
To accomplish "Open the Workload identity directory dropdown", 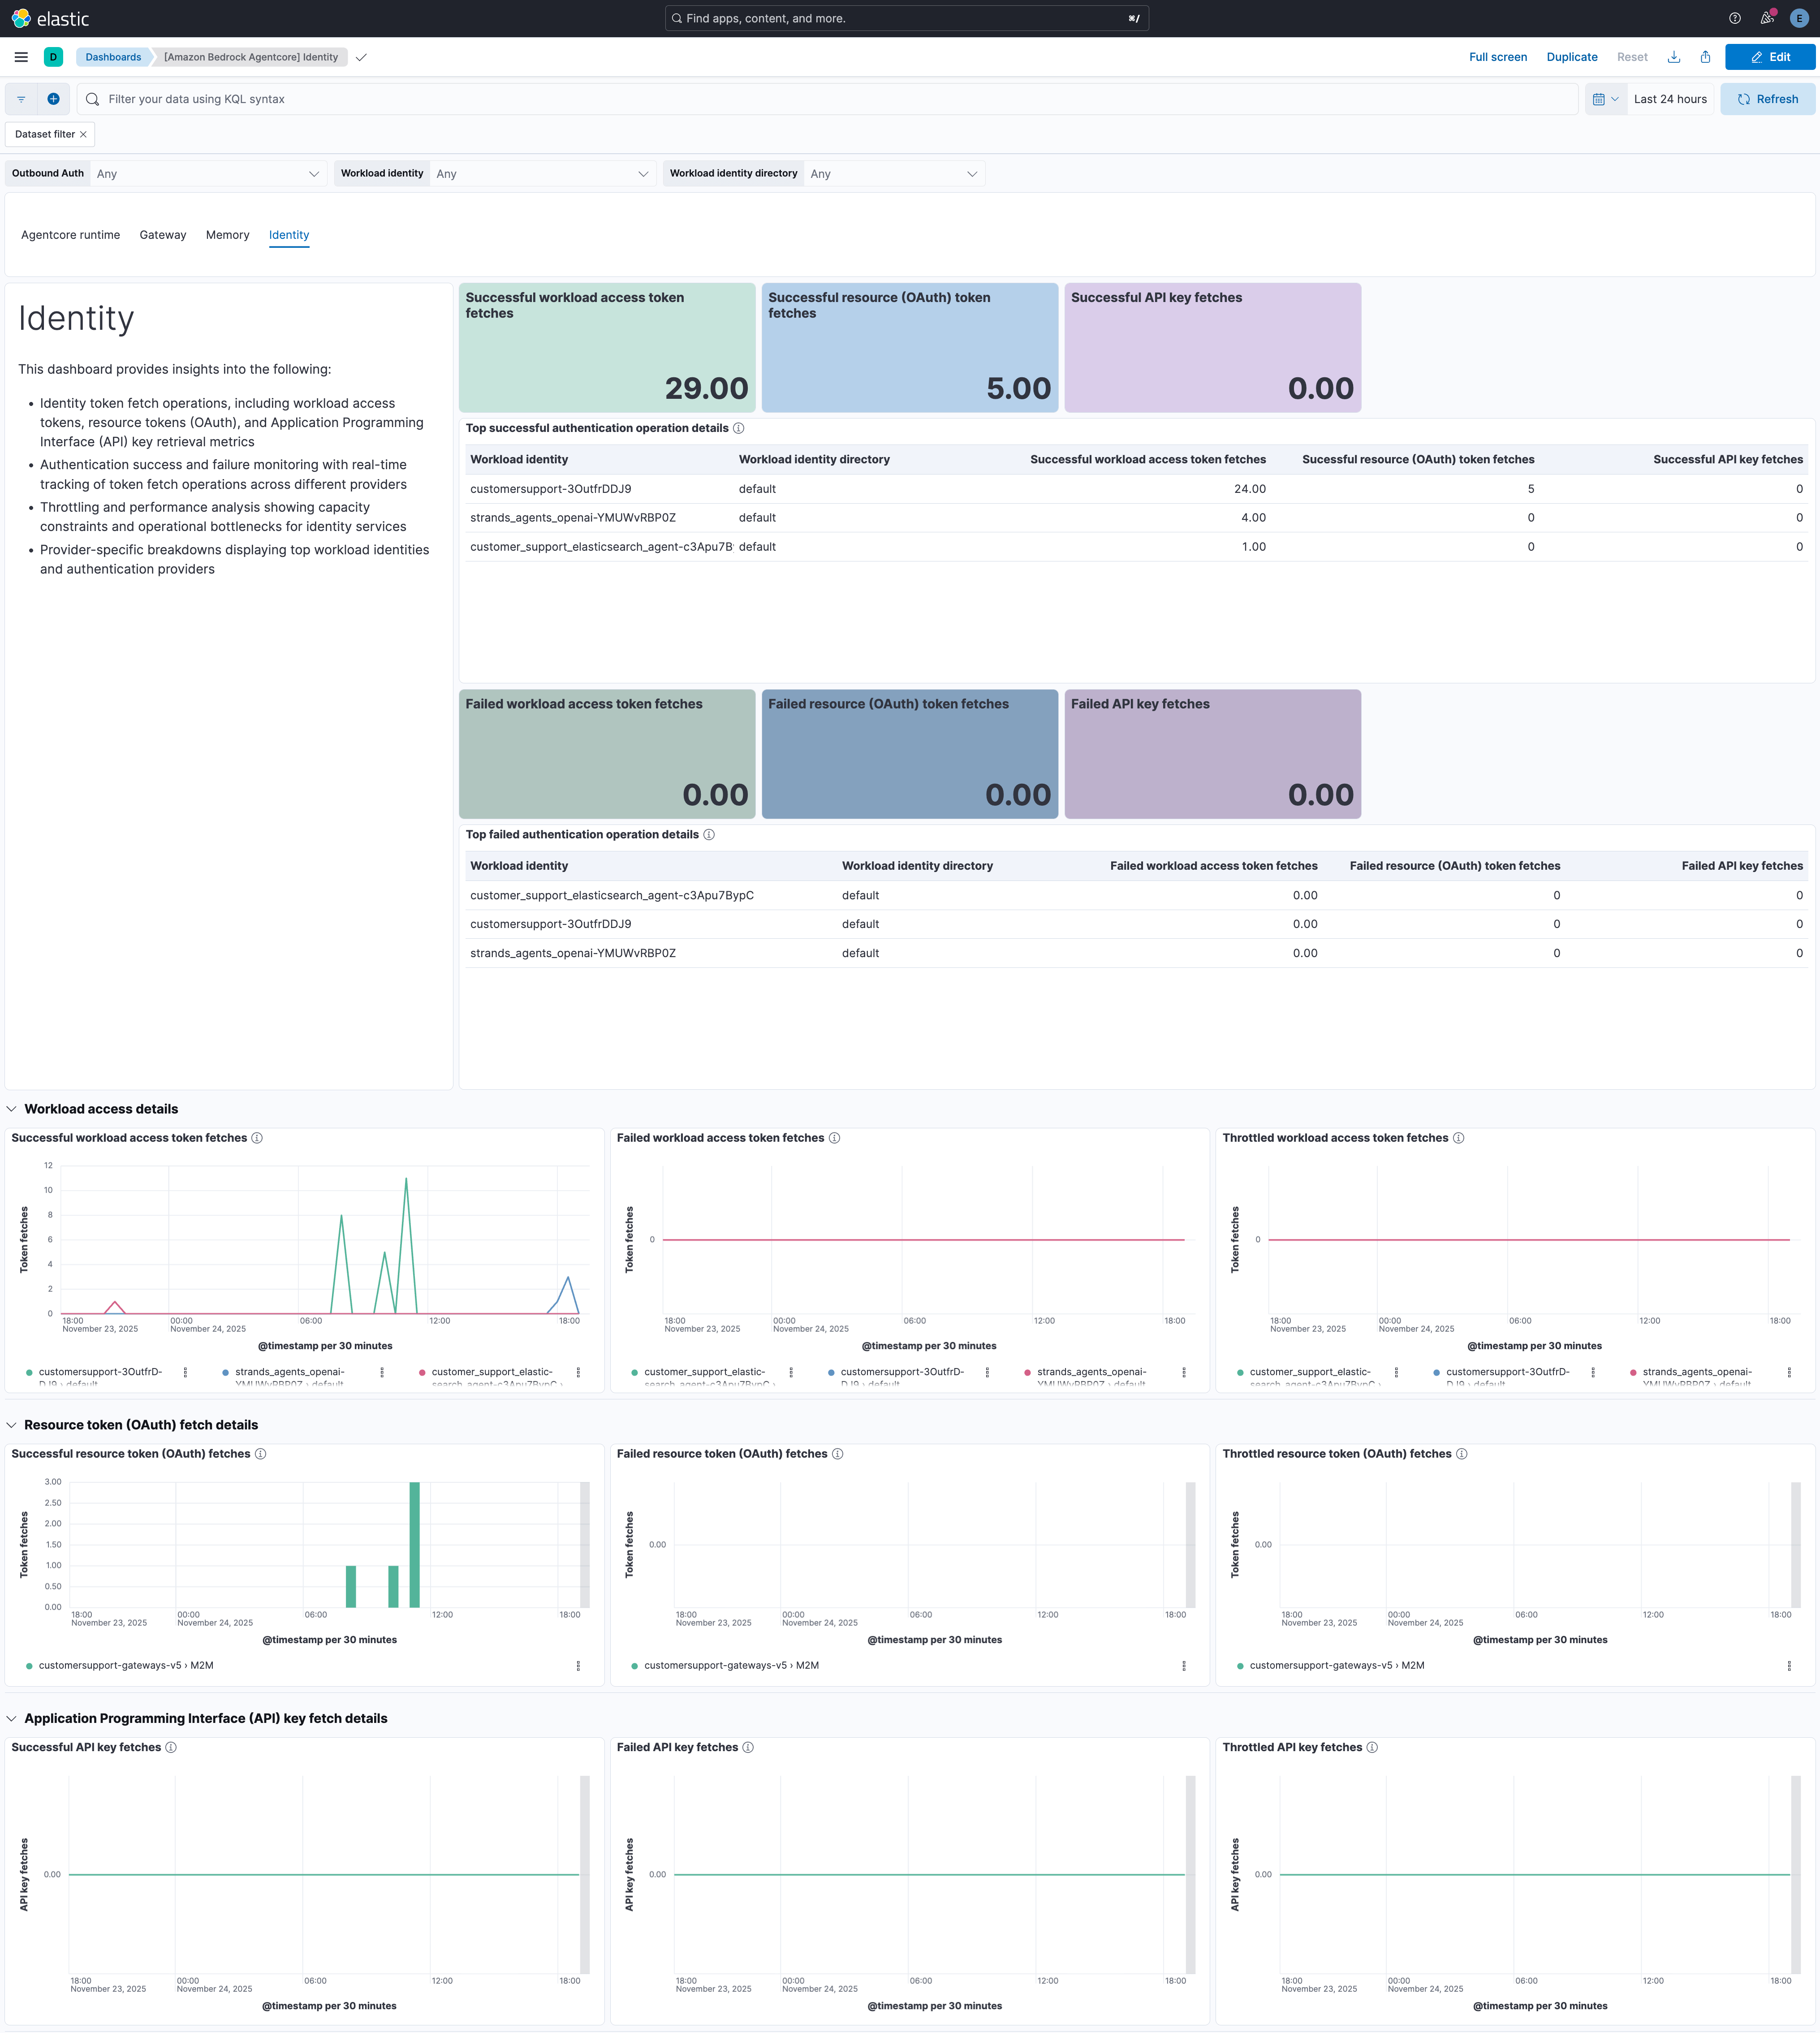I will (x=893, y=174).
